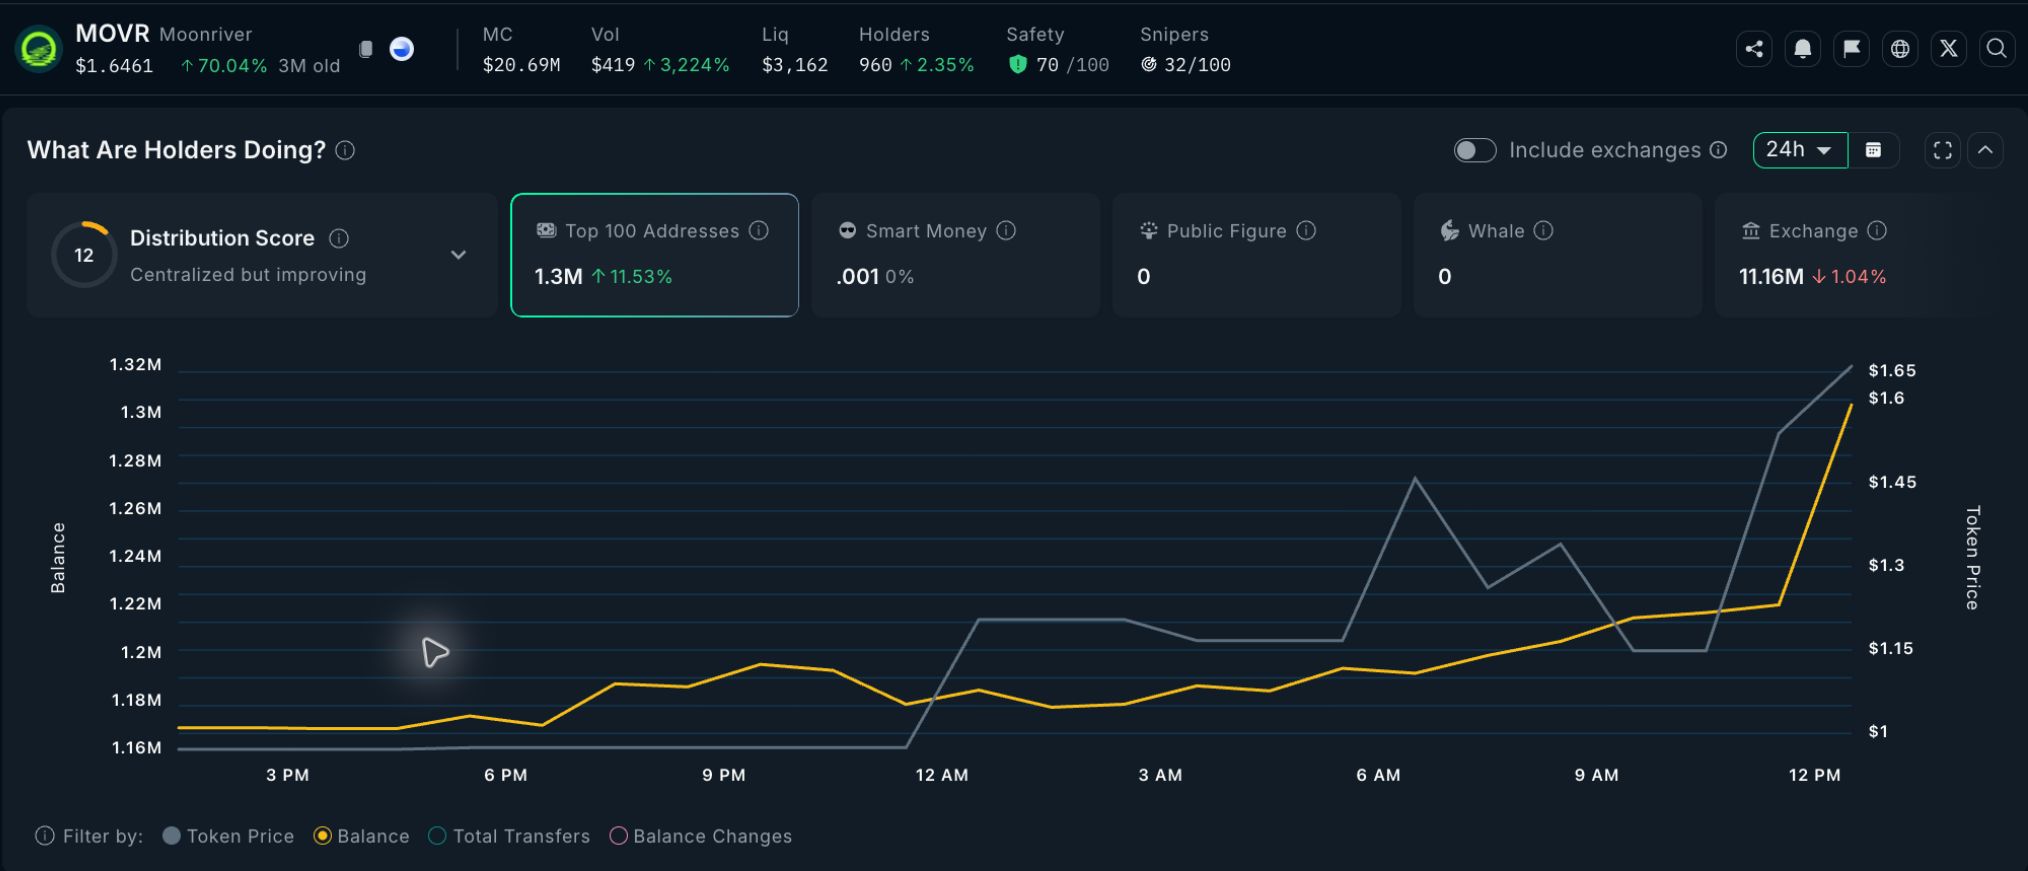Select the Whale card
Image resolution: width=2028 pixels, height=871 pixels.
[x=1558, y=255]
